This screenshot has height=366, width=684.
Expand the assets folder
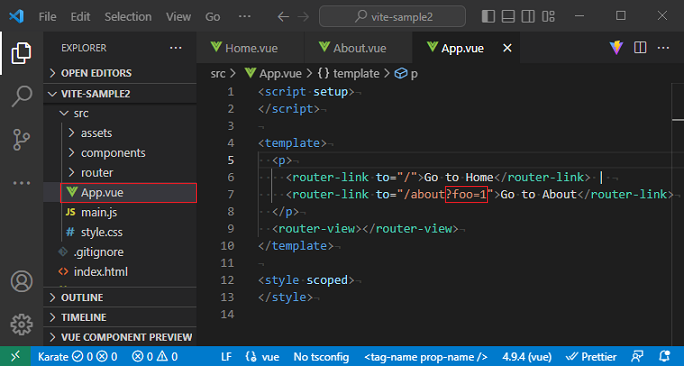120,133
